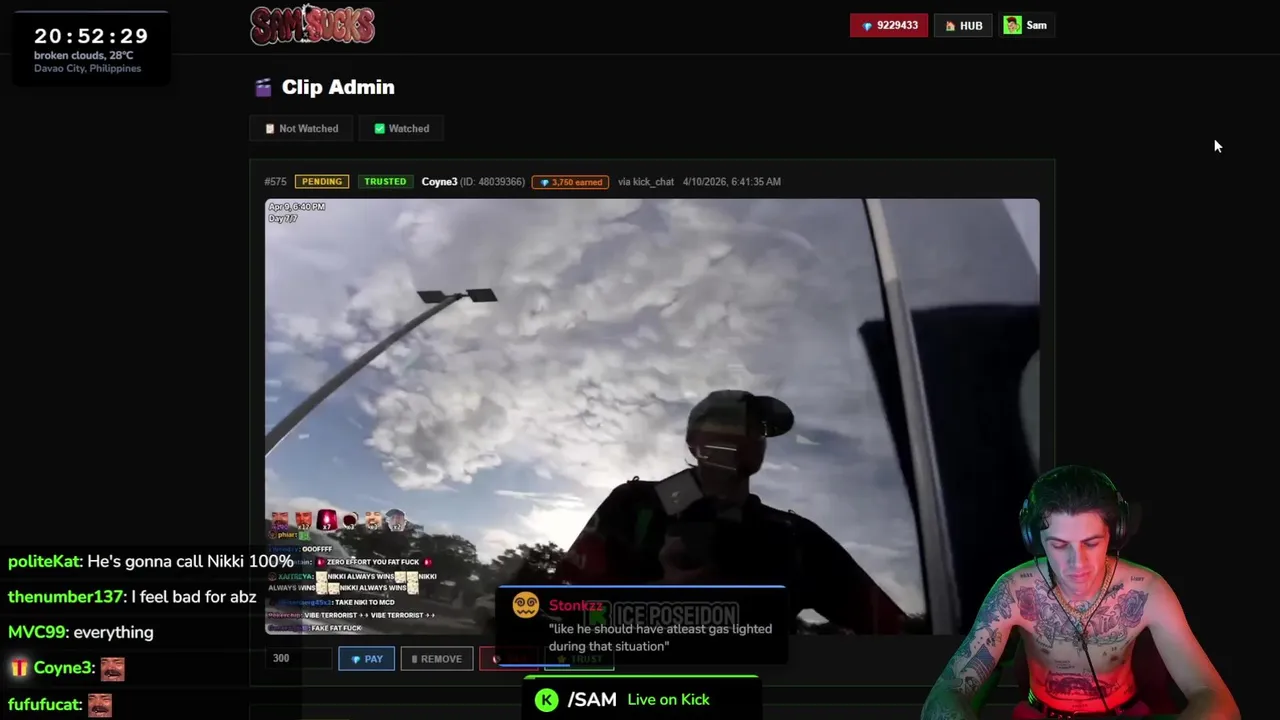The image size is (1280, 720).
Task: Click the Clip Admin clapperboard icon
Action: tap(263, 88)
